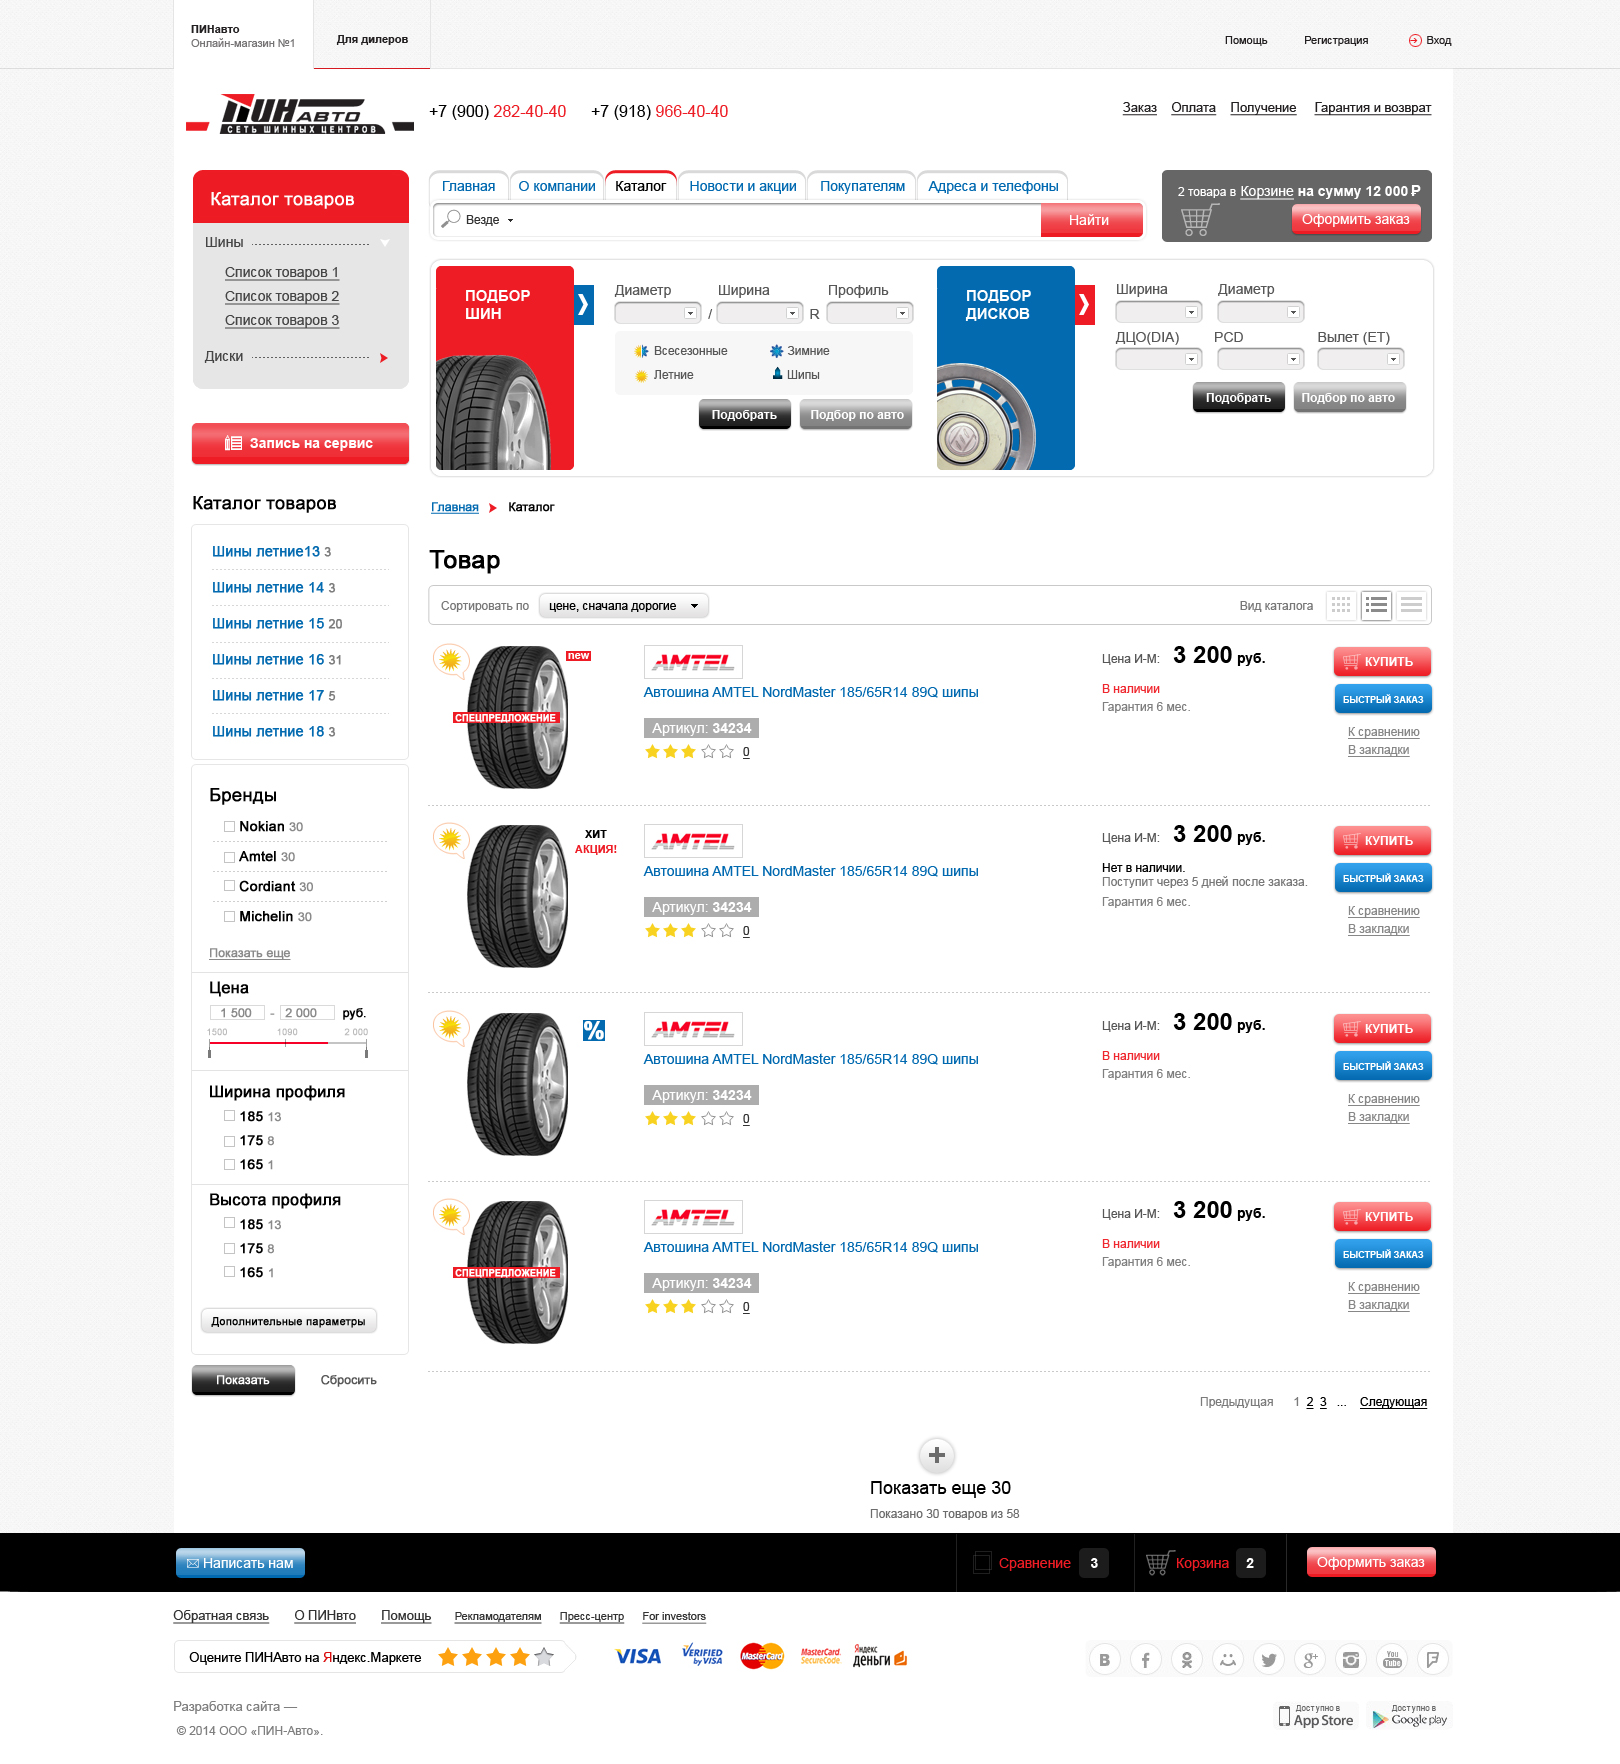Image resolution: width=1620 pixels, height=1764 pixels.
Task: Open the Instagram camera icon
Action: [1351, 1660]
